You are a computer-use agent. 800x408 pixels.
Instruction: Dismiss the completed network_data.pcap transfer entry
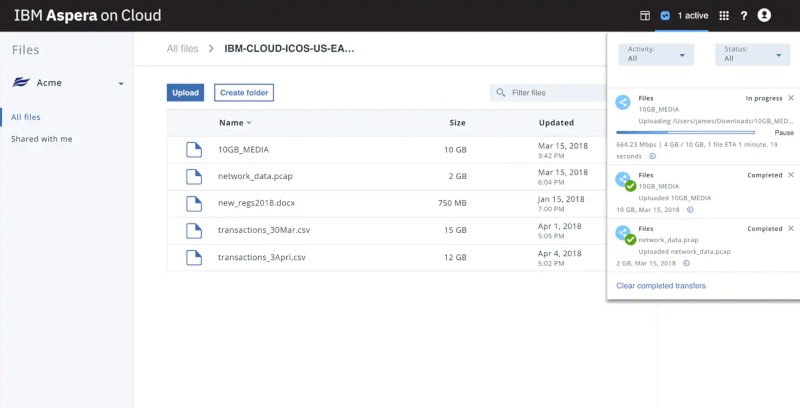pos(791,228)
